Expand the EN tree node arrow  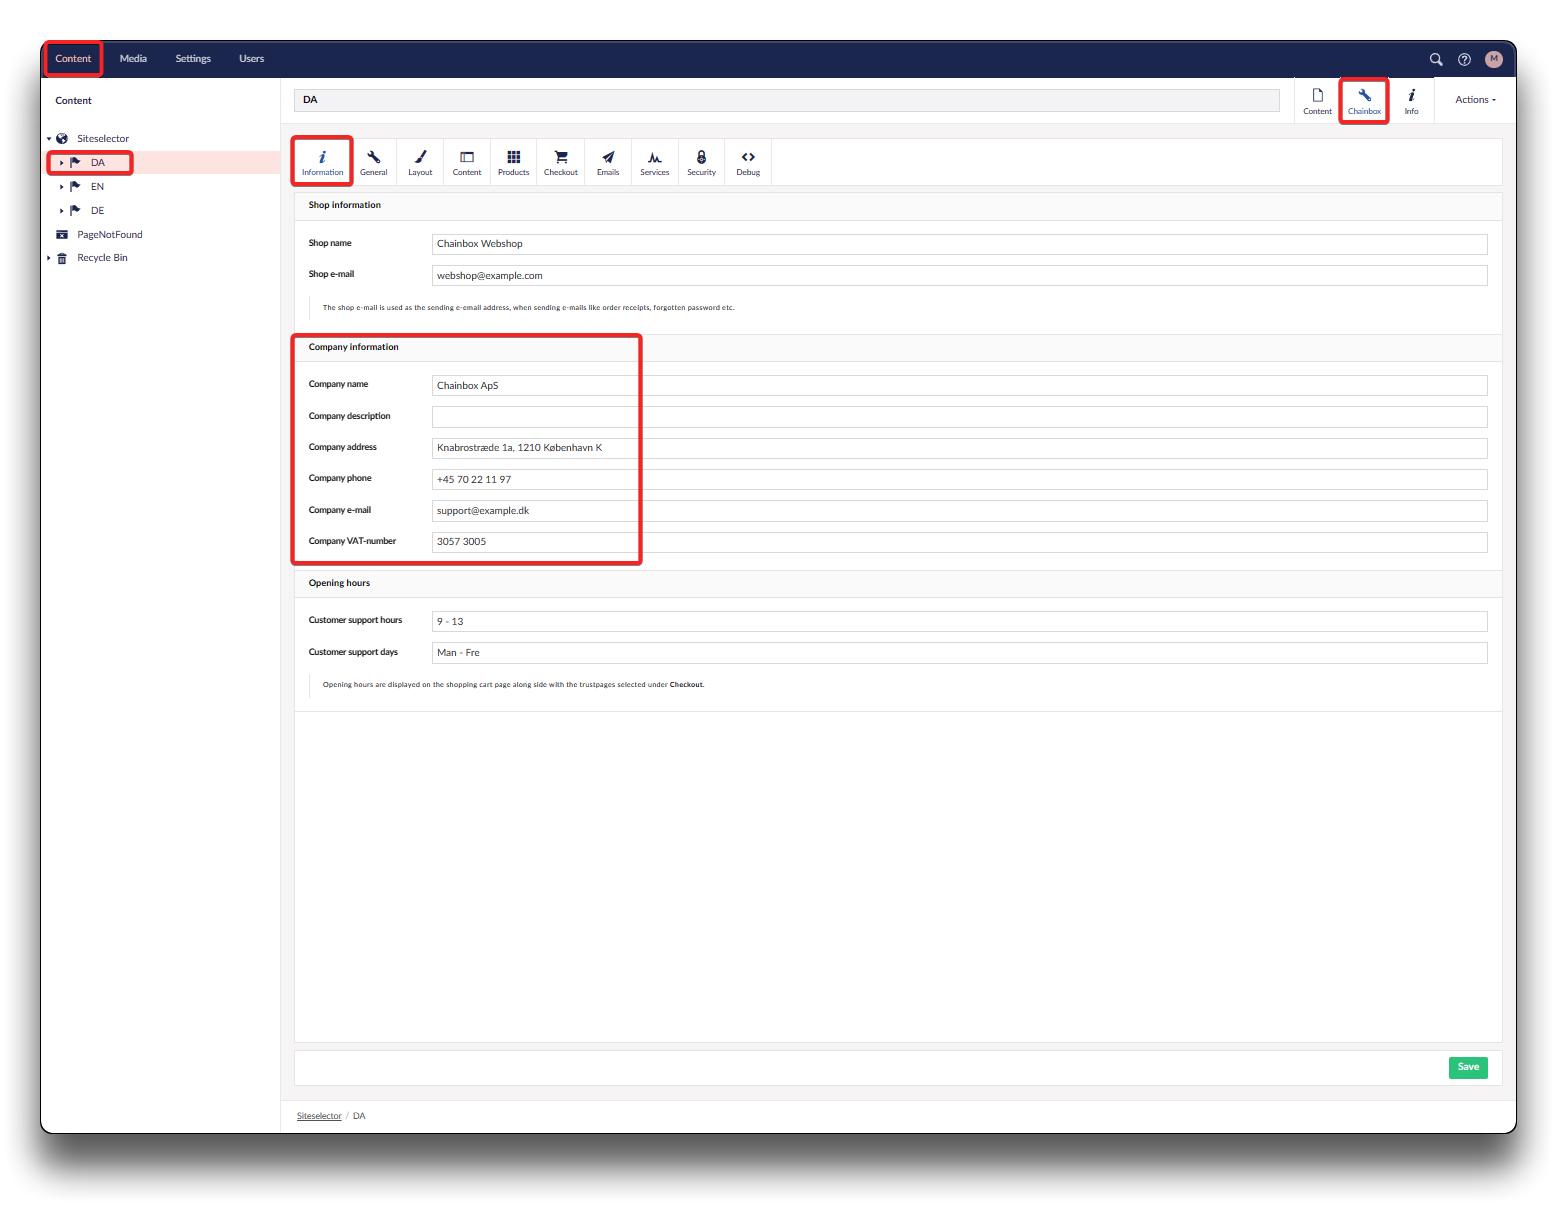(62, 187)
